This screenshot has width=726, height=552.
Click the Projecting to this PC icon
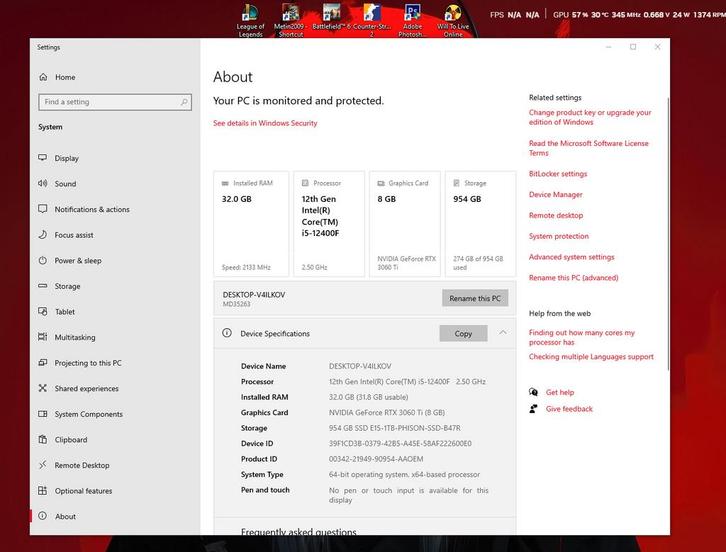pyautogui.click(x=43, y=363)
